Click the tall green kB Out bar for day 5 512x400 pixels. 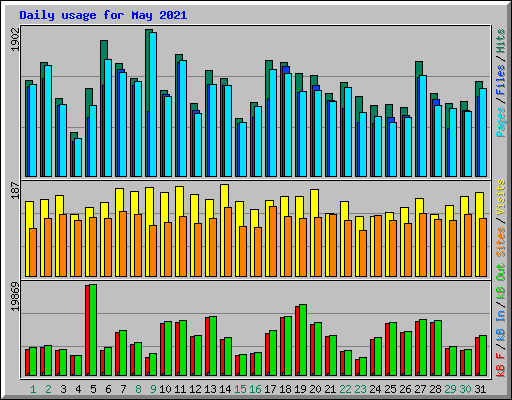click(x=93, y=330)
